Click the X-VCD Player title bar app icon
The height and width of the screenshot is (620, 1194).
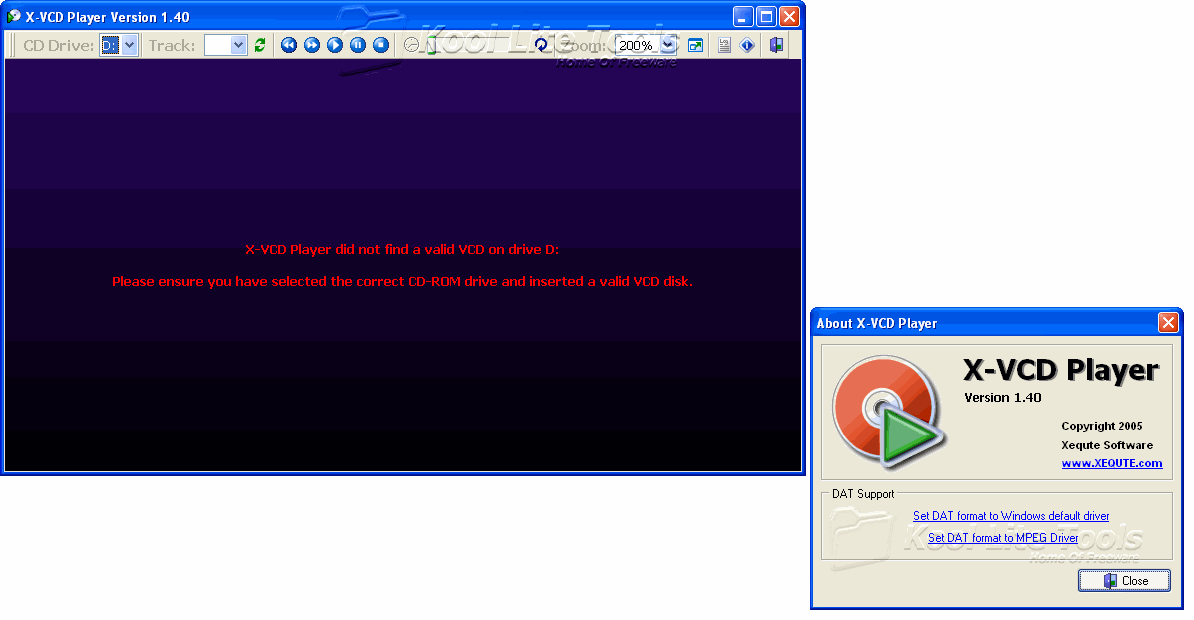13,16
